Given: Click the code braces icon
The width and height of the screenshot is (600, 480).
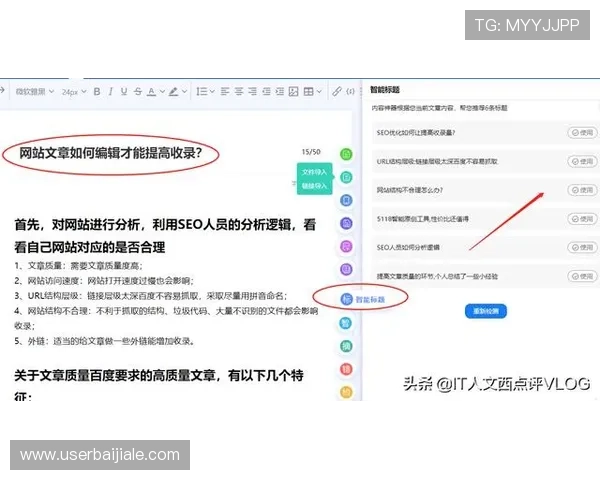Looking at the screenshot, I should (x=350, y=91).
